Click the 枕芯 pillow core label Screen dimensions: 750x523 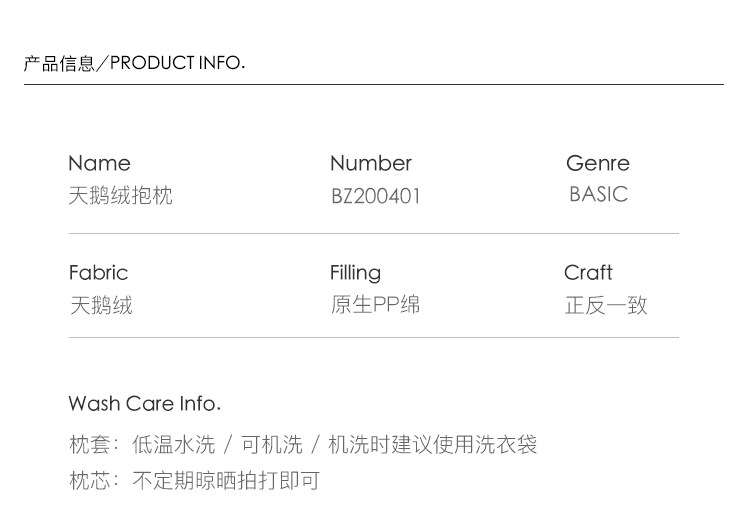coord(89,481)
